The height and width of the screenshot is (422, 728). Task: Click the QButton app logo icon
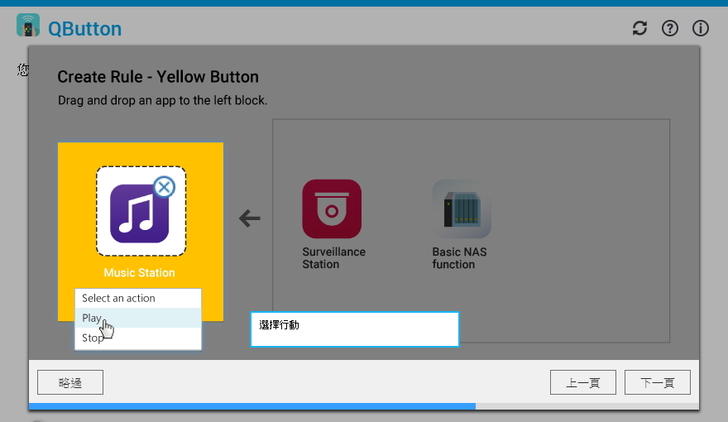click(28, 26)
